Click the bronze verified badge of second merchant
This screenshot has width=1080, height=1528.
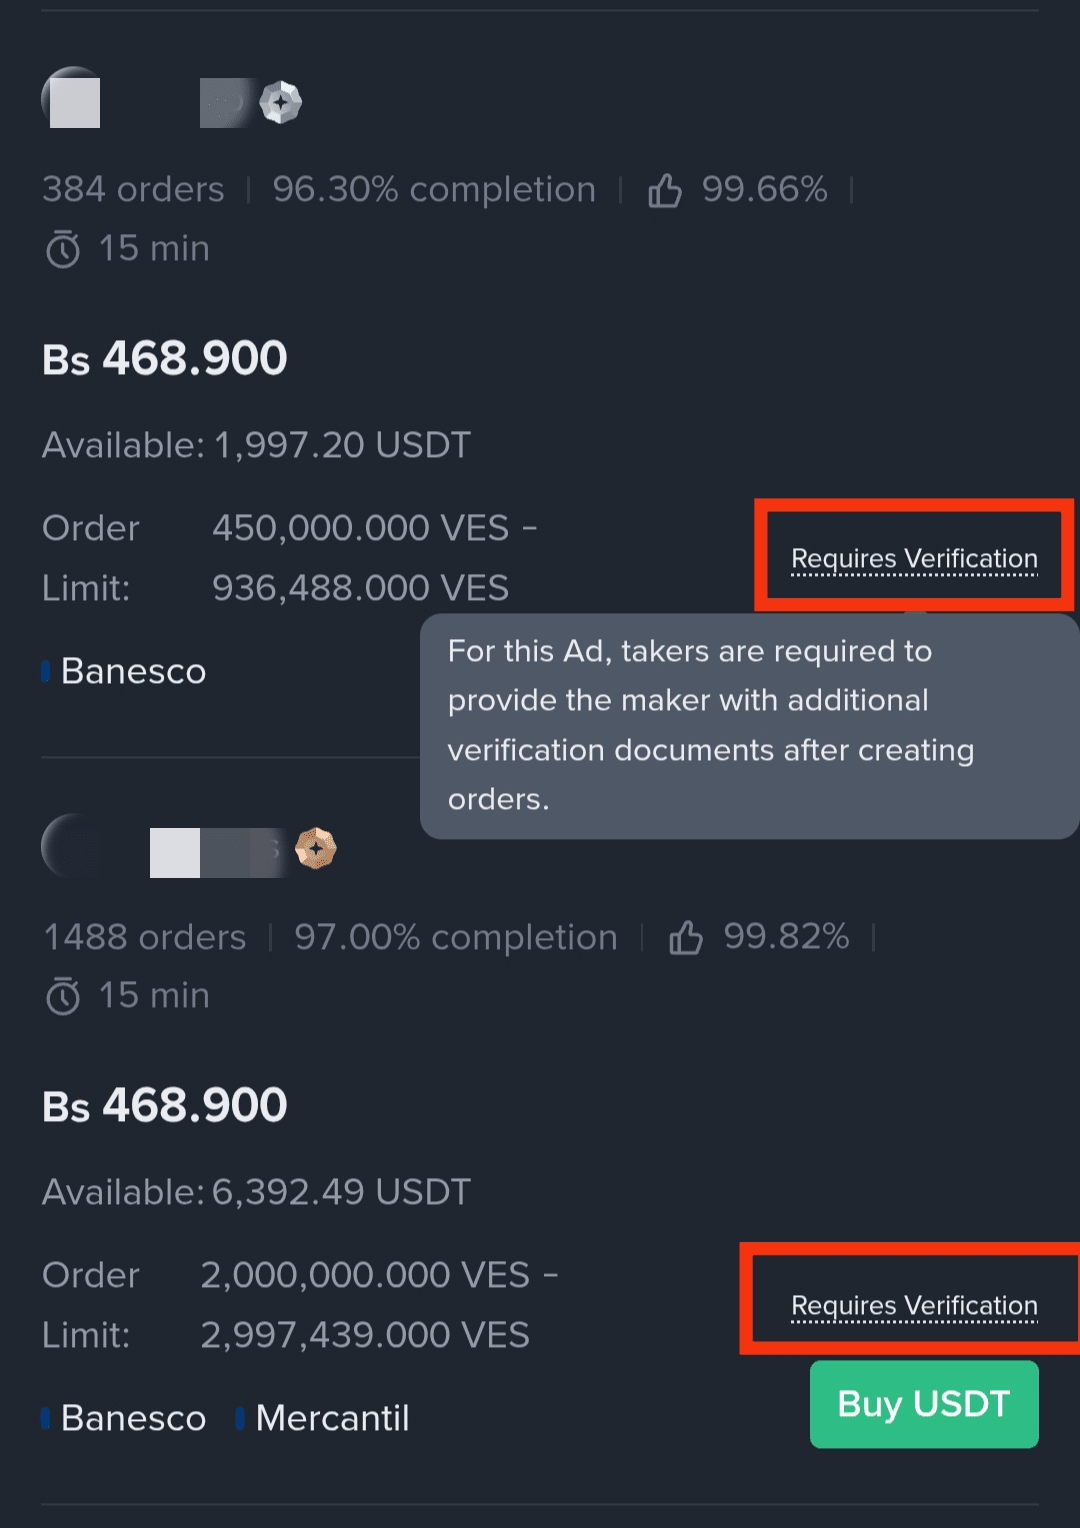pos(316,849)
